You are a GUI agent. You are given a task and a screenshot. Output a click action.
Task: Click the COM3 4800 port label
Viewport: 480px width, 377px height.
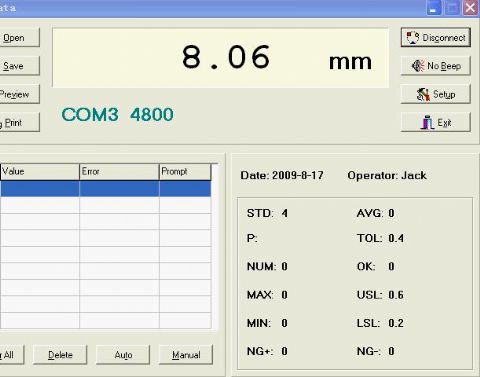pyautogui.click(x=117, y=114)
